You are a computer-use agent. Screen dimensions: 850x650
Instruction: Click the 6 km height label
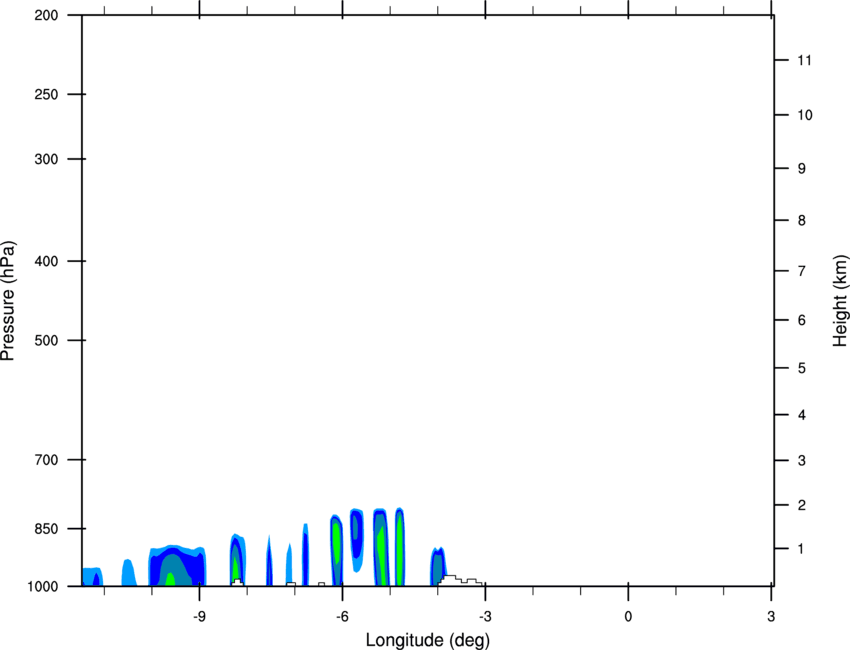pos(801,320)
